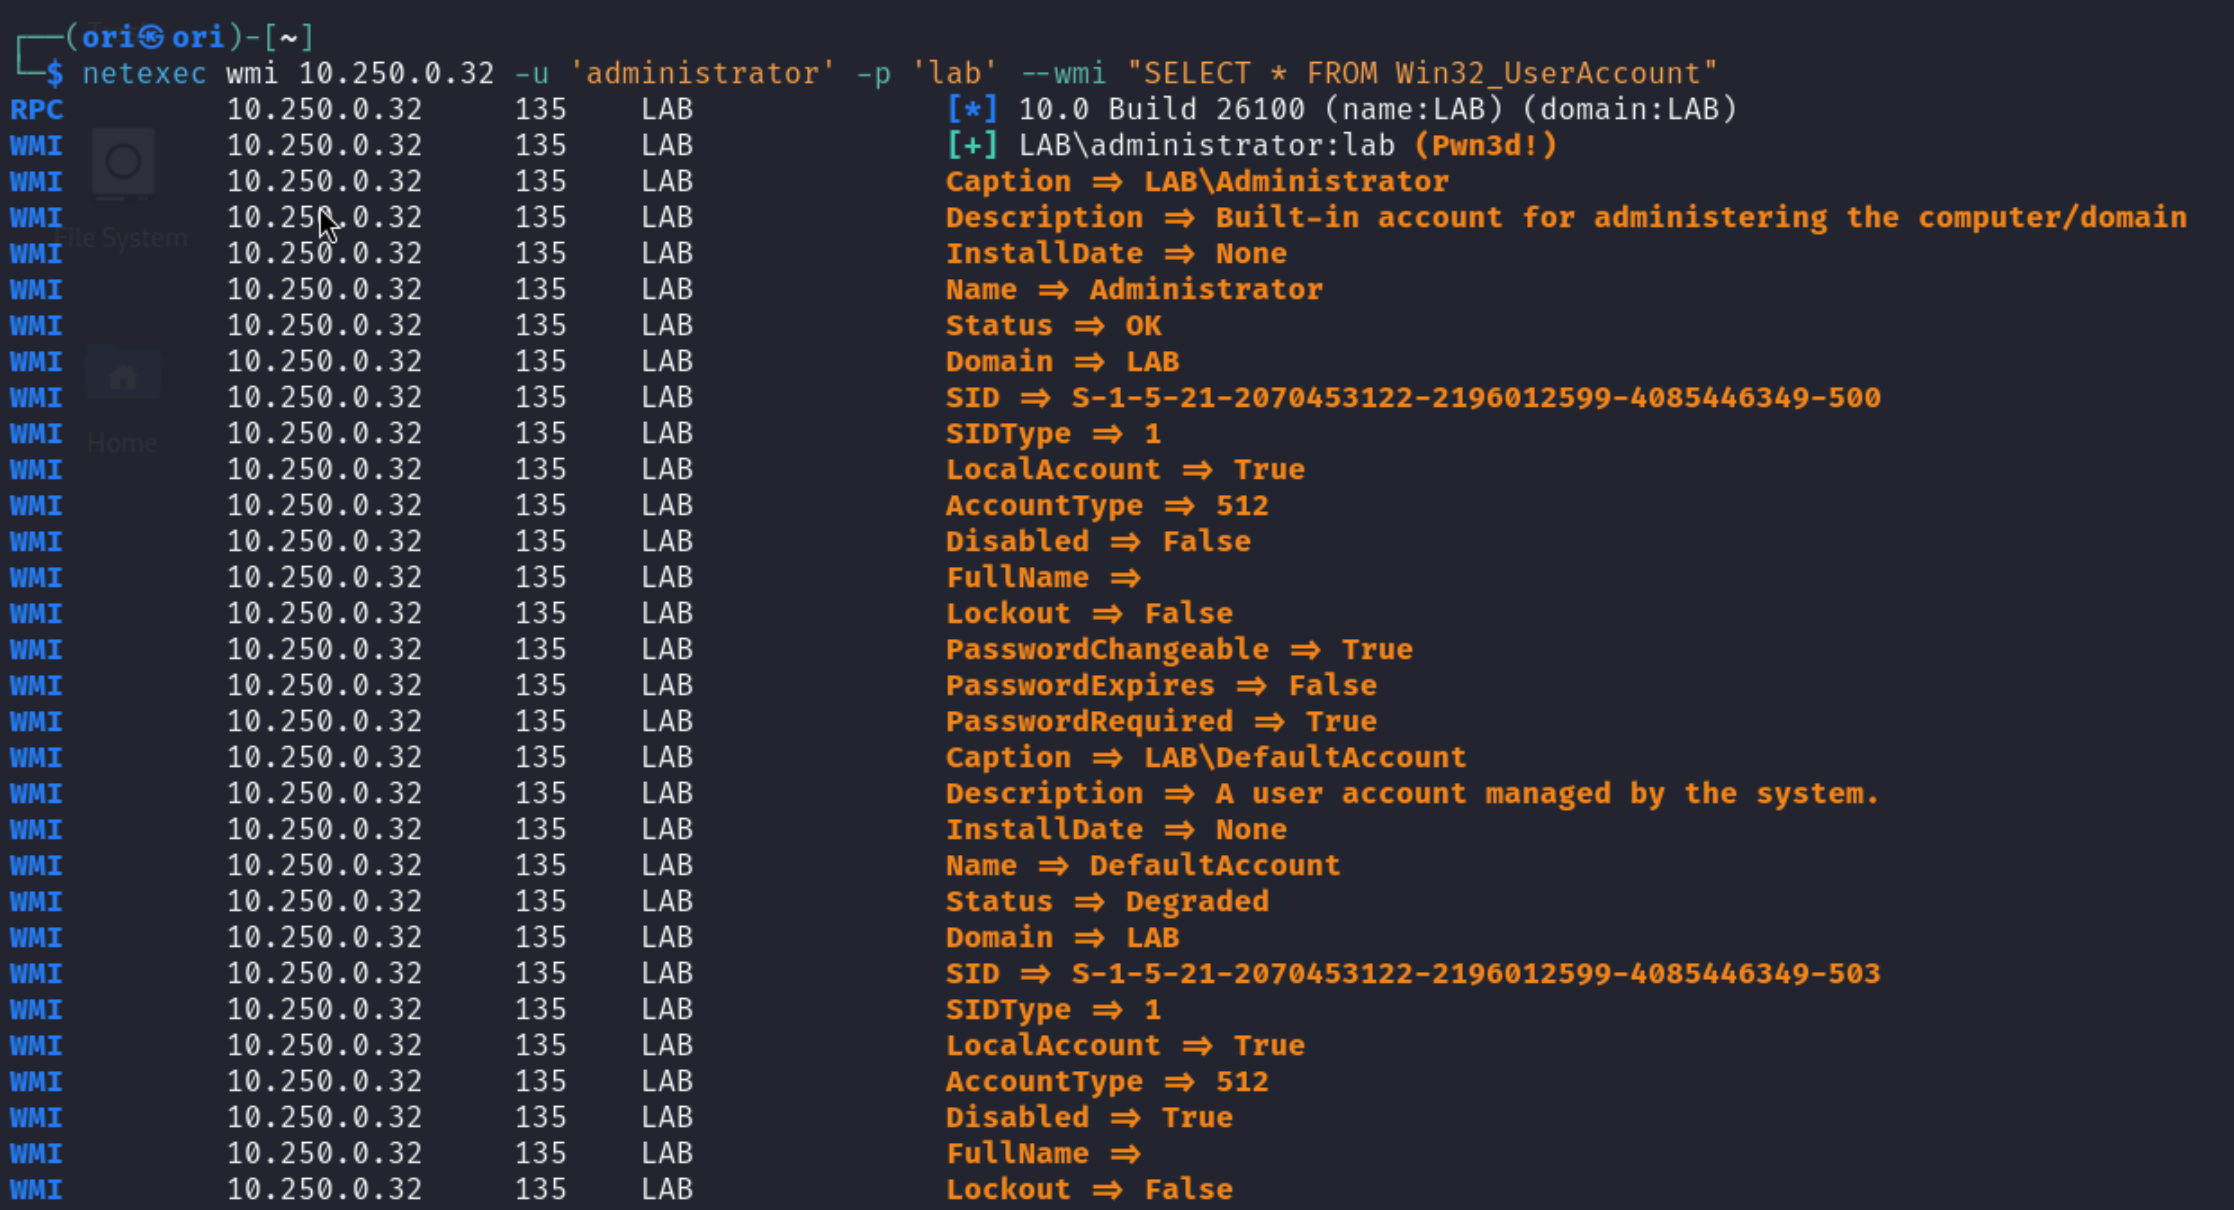Click the Built-in account description text
This screenshot has height=1210, width=2234.
coord(1700,217)
